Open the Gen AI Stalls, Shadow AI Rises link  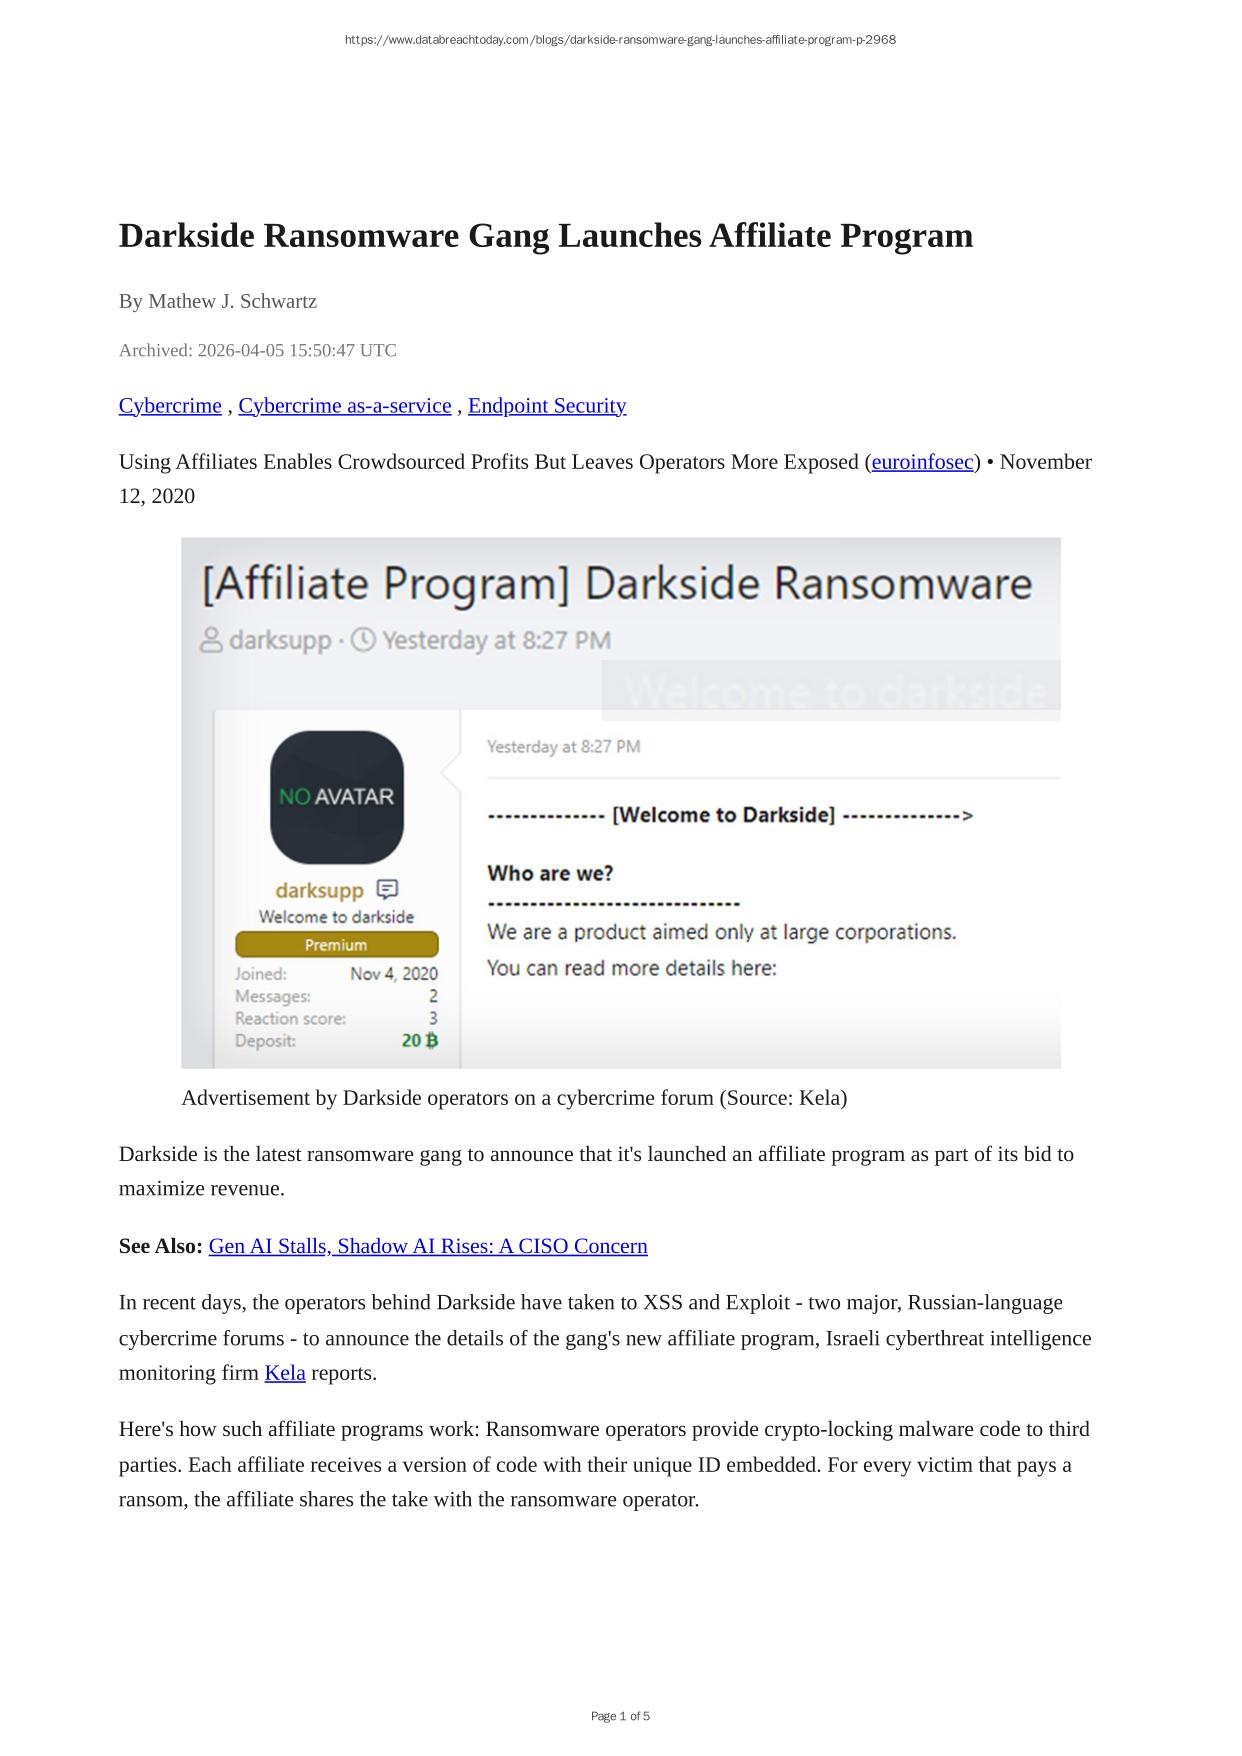[428, 1246]
